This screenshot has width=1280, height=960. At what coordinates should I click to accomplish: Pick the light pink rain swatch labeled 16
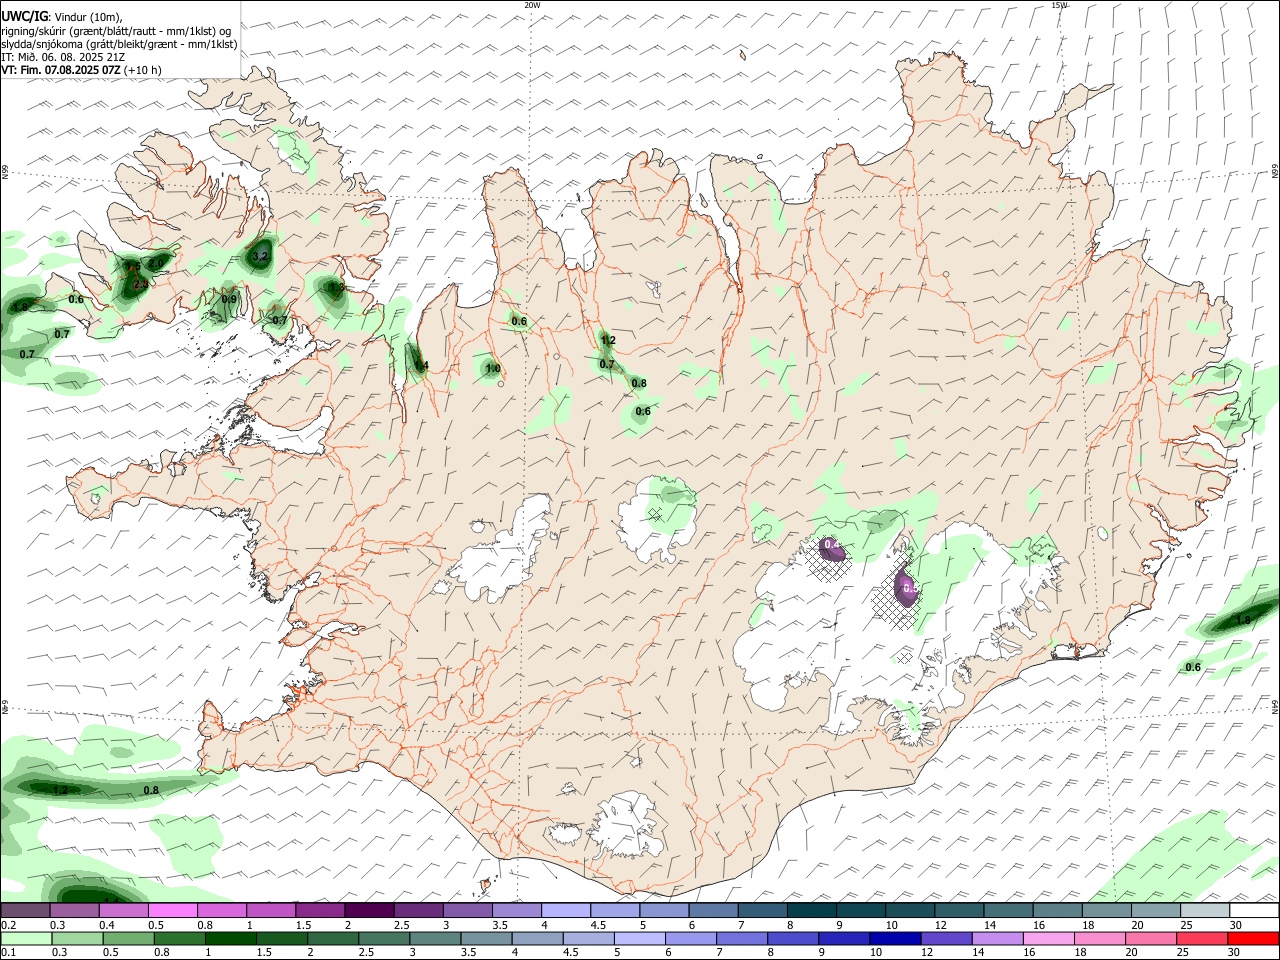[x=1048, y=939]
